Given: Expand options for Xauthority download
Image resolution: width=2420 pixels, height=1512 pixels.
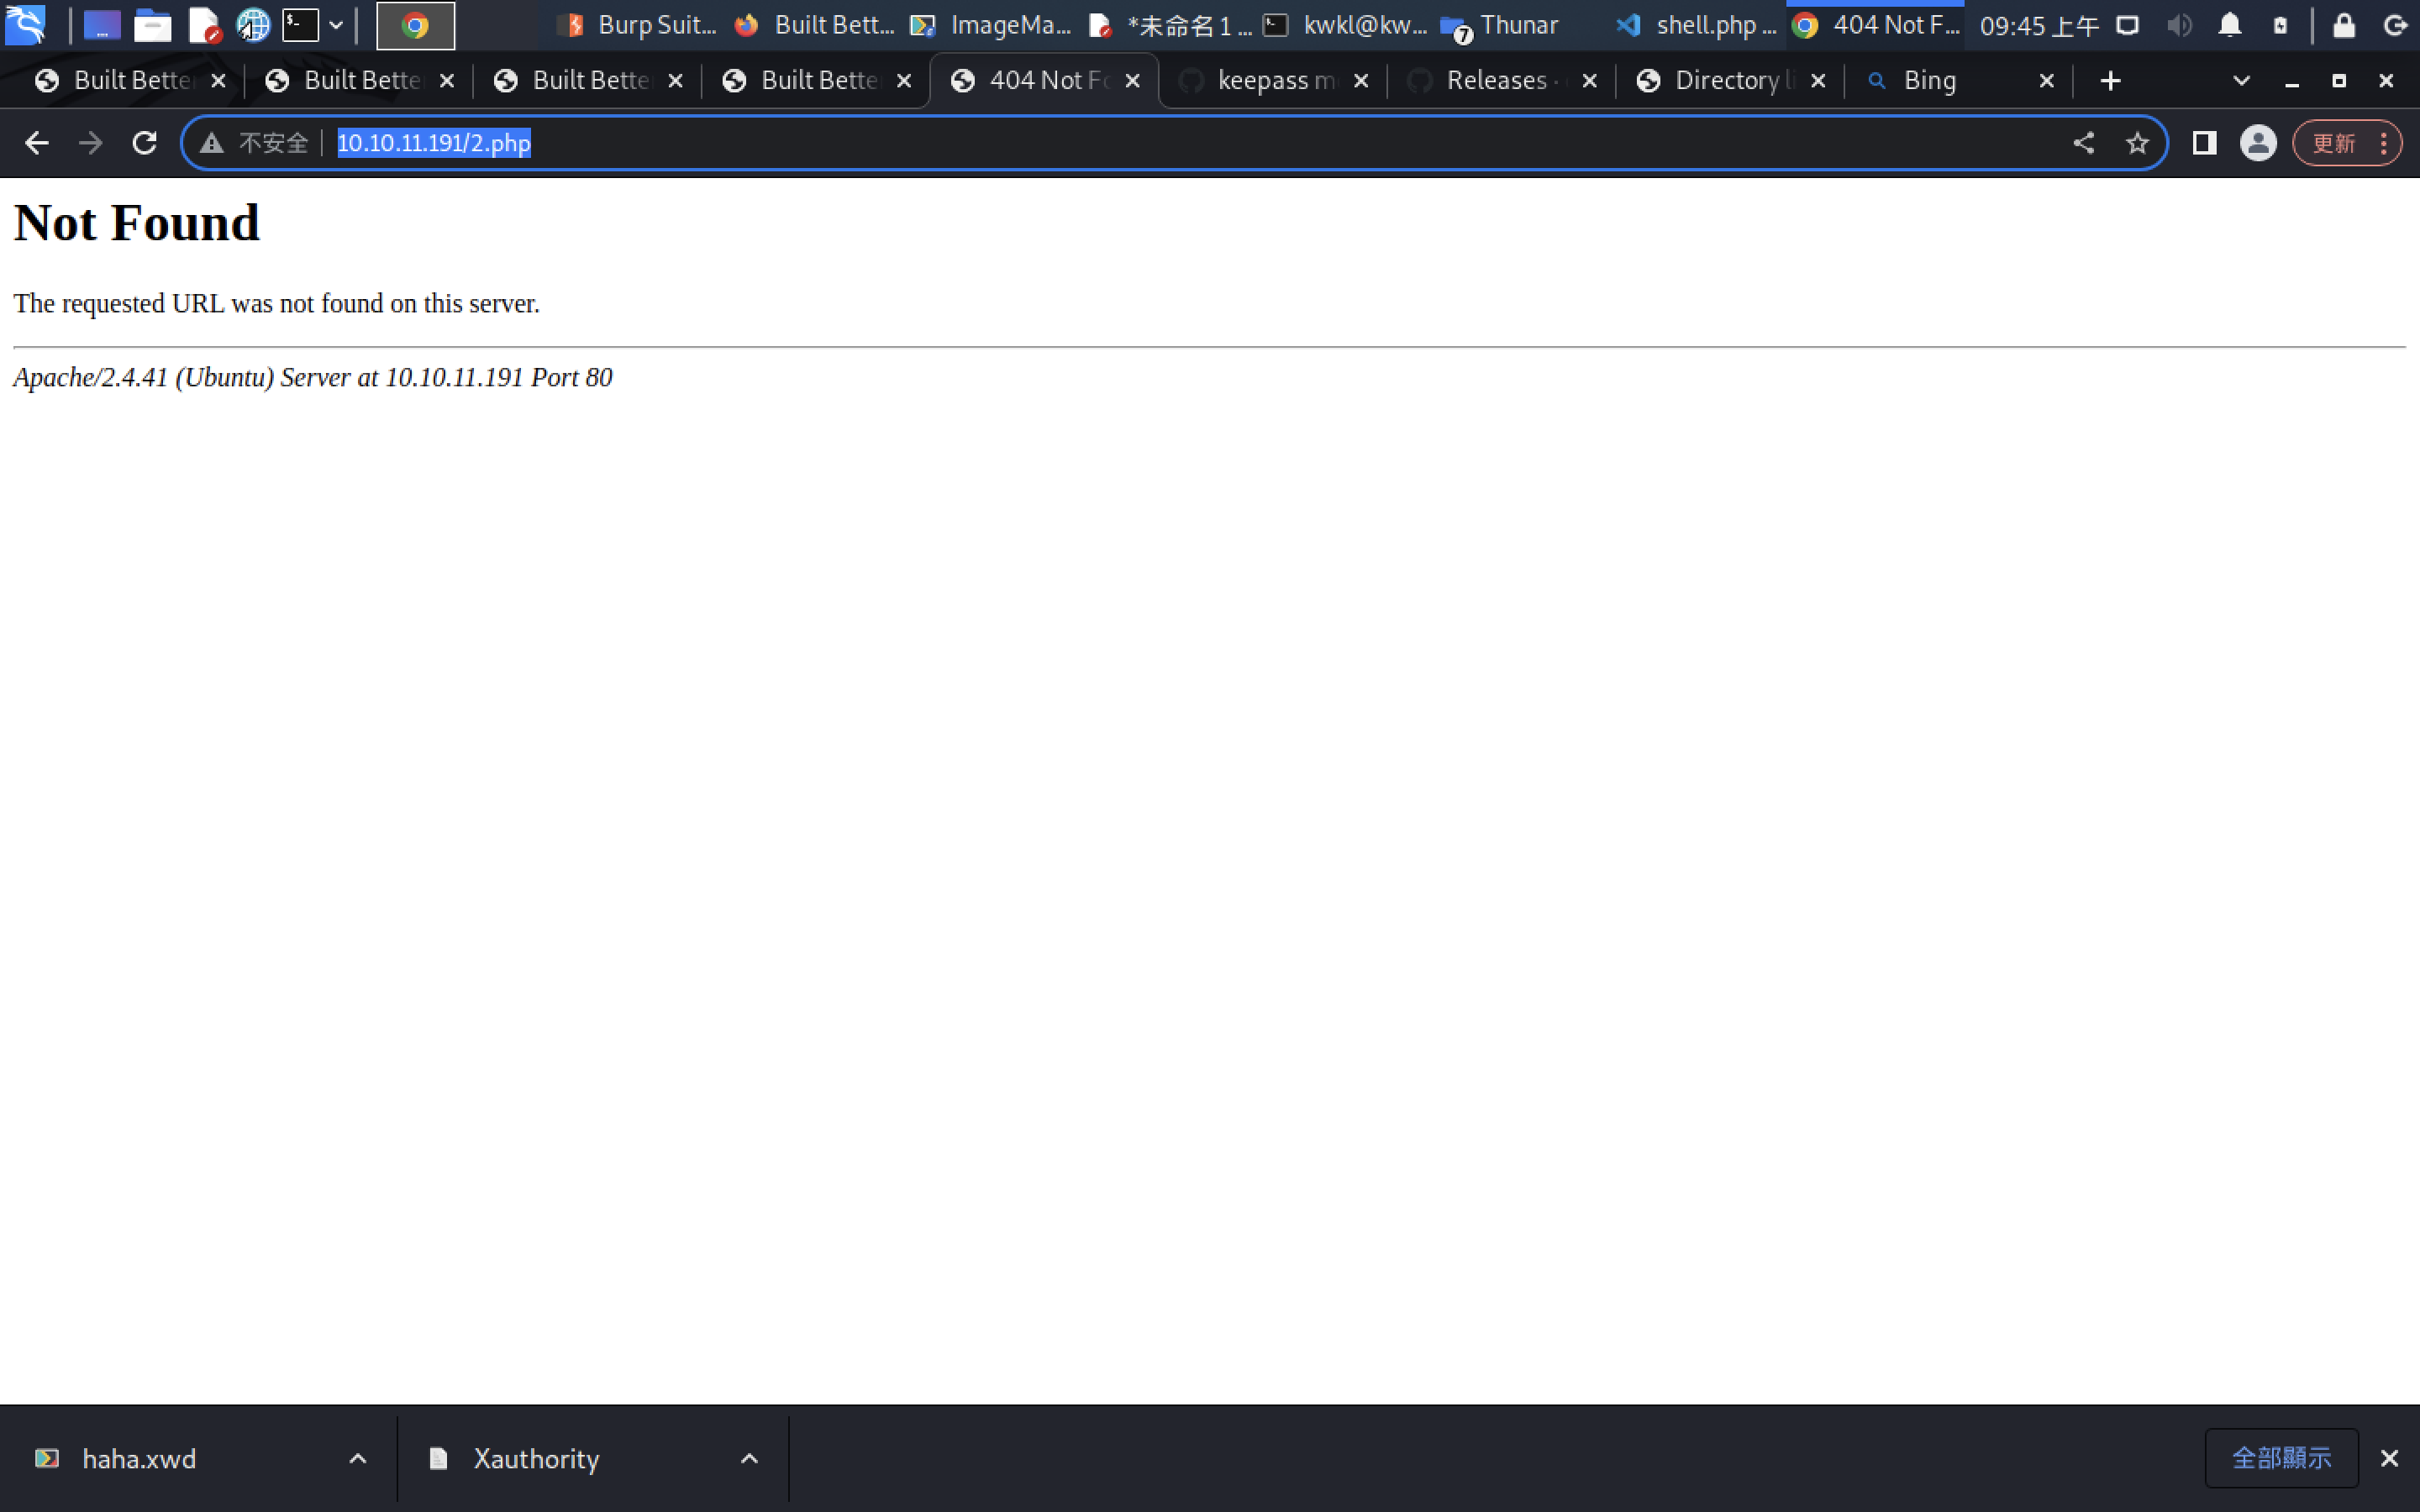Looking at the screenshot, I should click(x=749, y=1459).
